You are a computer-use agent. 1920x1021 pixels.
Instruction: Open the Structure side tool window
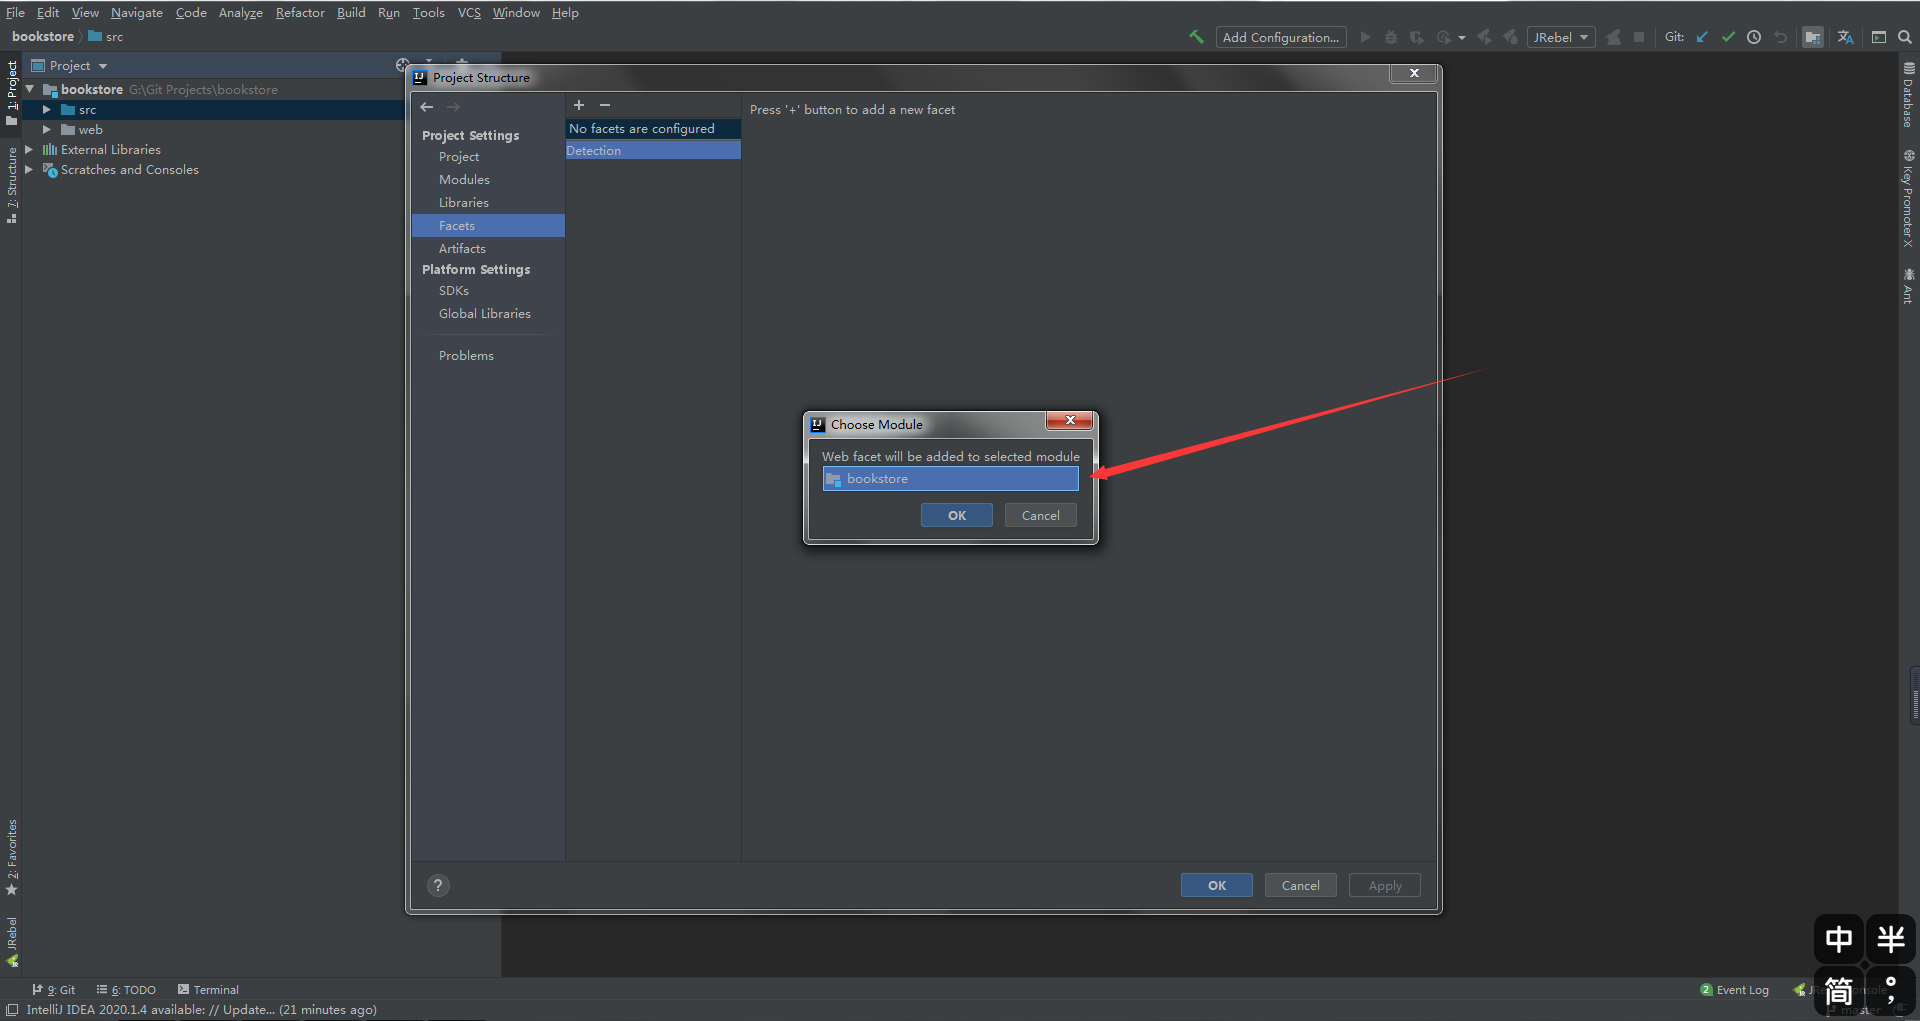12,184
